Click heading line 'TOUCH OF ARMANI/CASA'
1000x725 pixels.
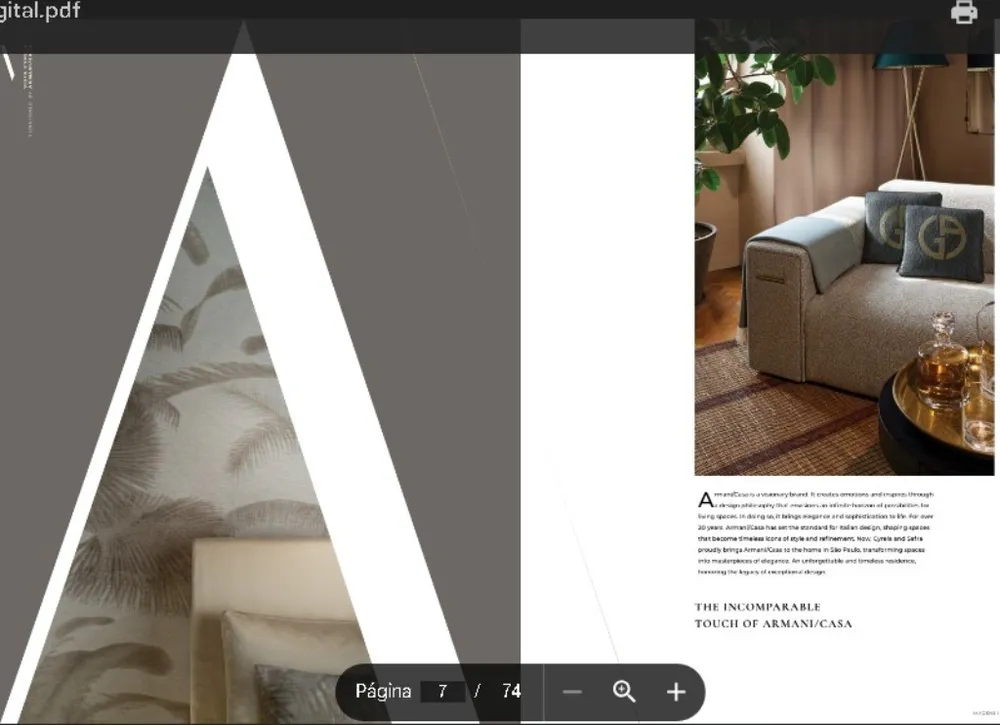pos(773,624)
